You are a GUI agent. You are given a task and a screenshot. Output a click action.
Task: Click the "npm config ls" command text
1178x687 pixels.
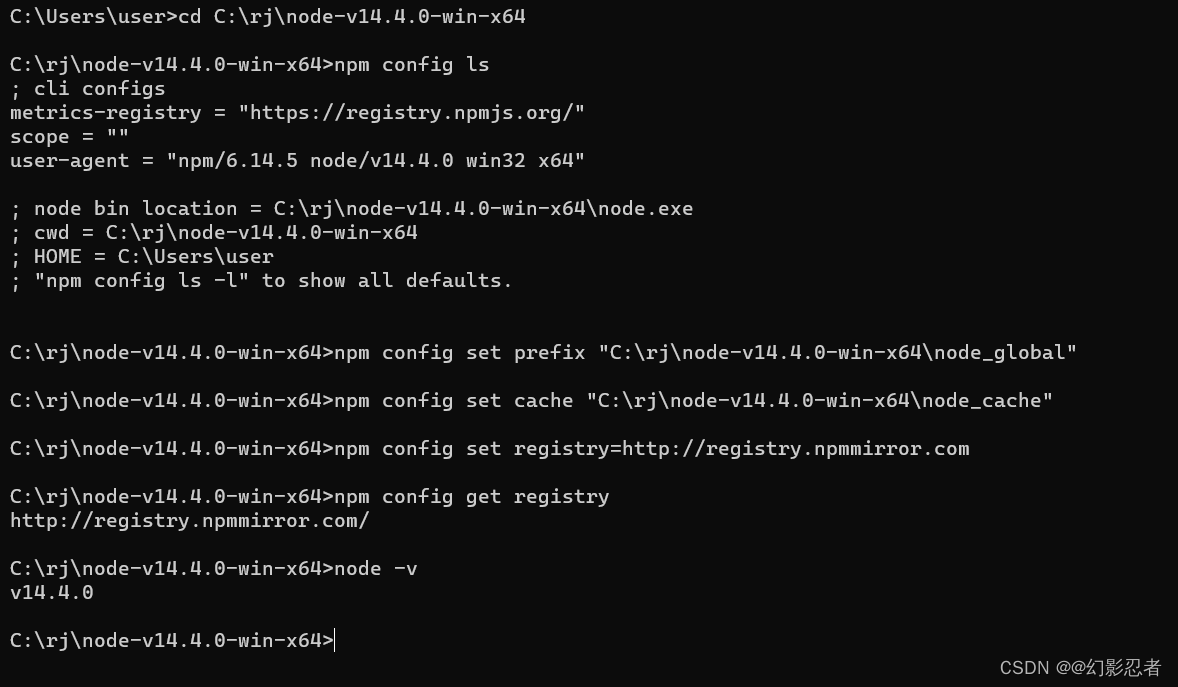tap(411, 65)
